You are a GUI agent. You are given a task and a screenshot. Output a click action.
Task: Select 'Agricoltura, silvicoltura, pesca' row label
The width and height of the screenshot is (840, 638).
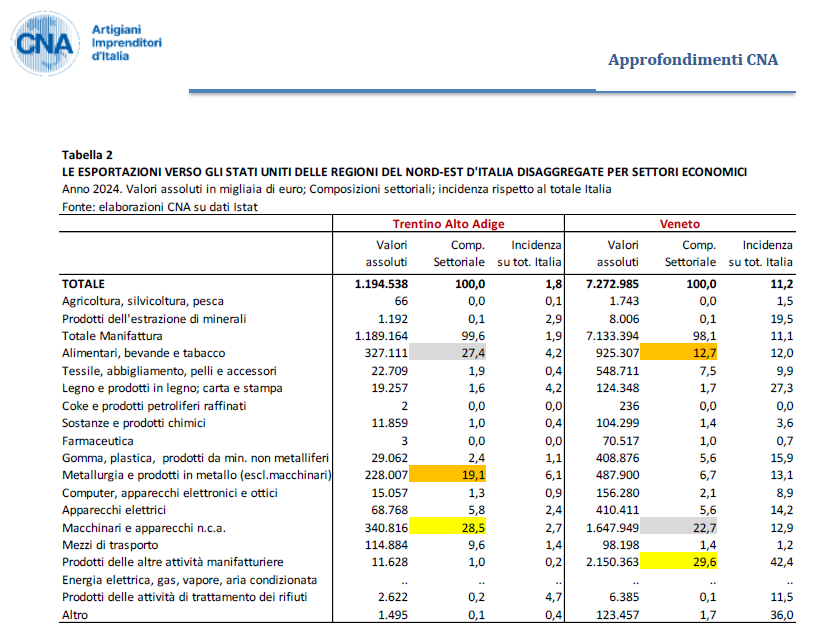coord(142,301)
